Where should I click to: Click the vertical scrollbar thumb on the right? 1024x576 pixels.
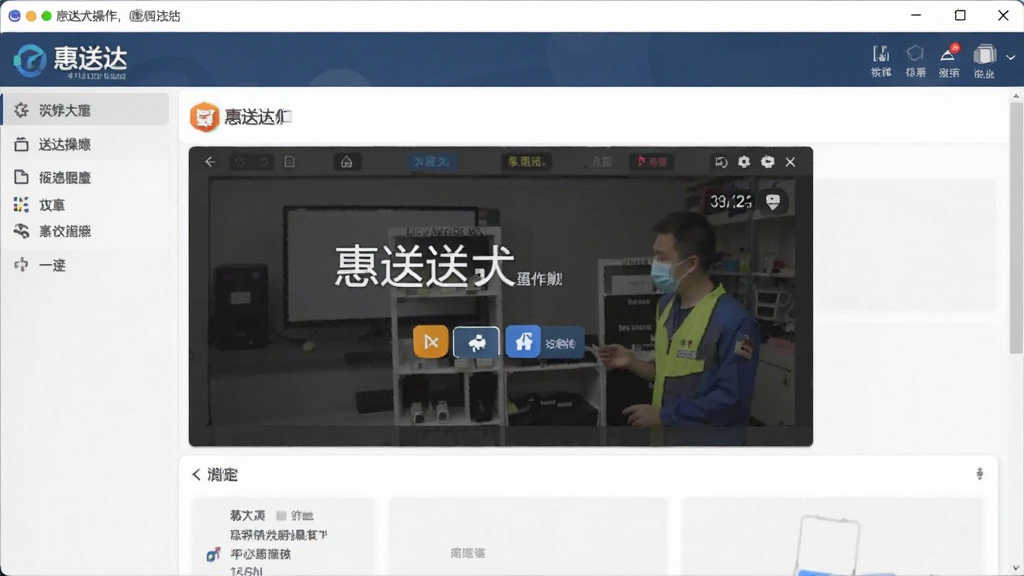click(x=1016, y=227)
